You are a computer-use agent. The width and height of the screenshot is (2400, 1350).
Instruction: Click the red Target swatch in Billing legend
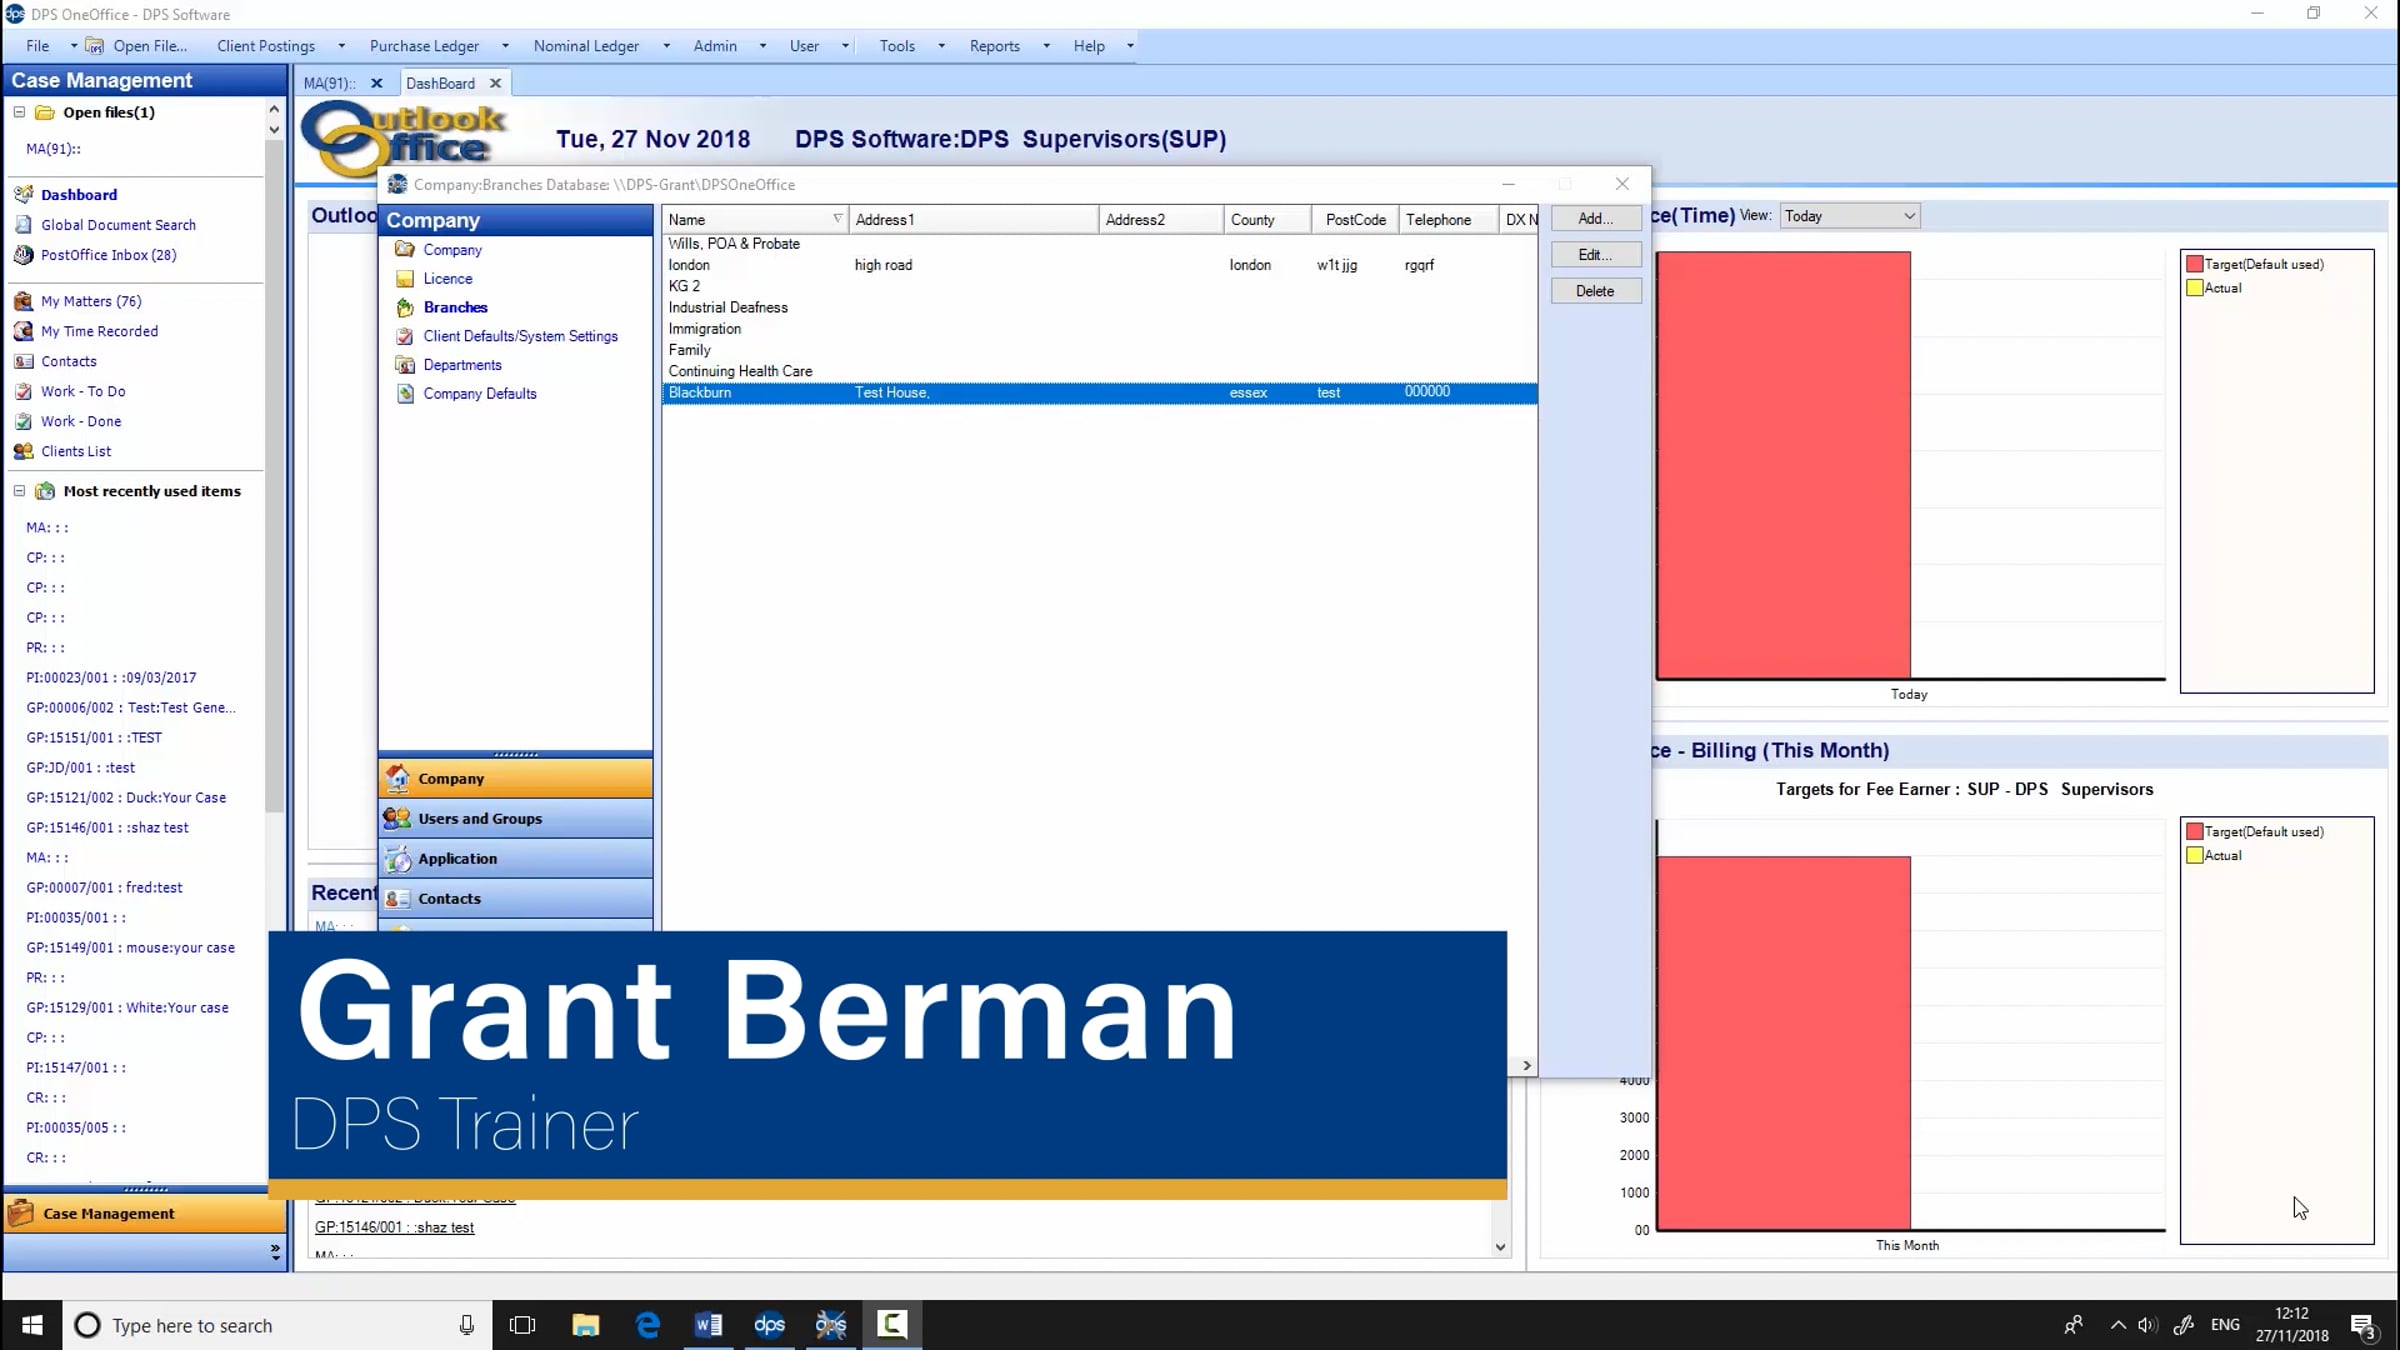[2194, 832]
